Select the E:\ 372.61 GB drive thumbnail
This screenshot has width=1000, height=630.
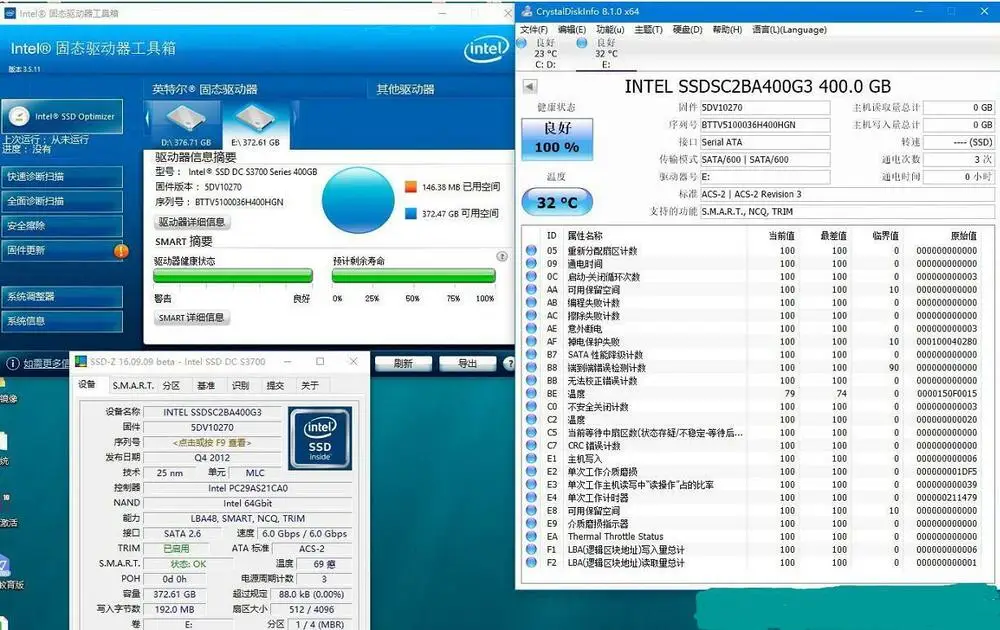[255, 125]
